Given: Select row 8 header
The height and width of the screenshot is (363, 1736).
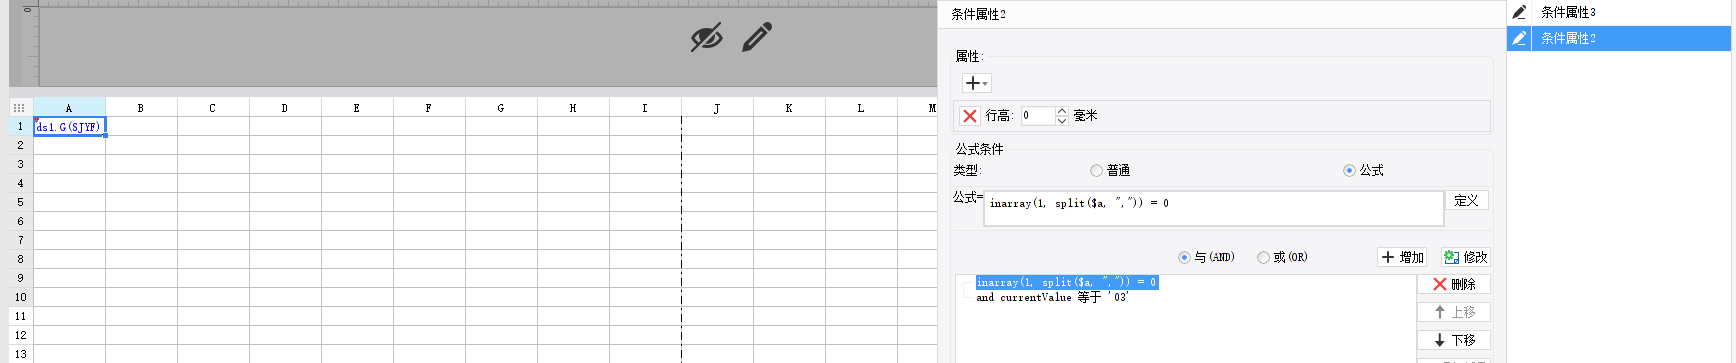Looking at the screenshot, I should tap(21, 260).
